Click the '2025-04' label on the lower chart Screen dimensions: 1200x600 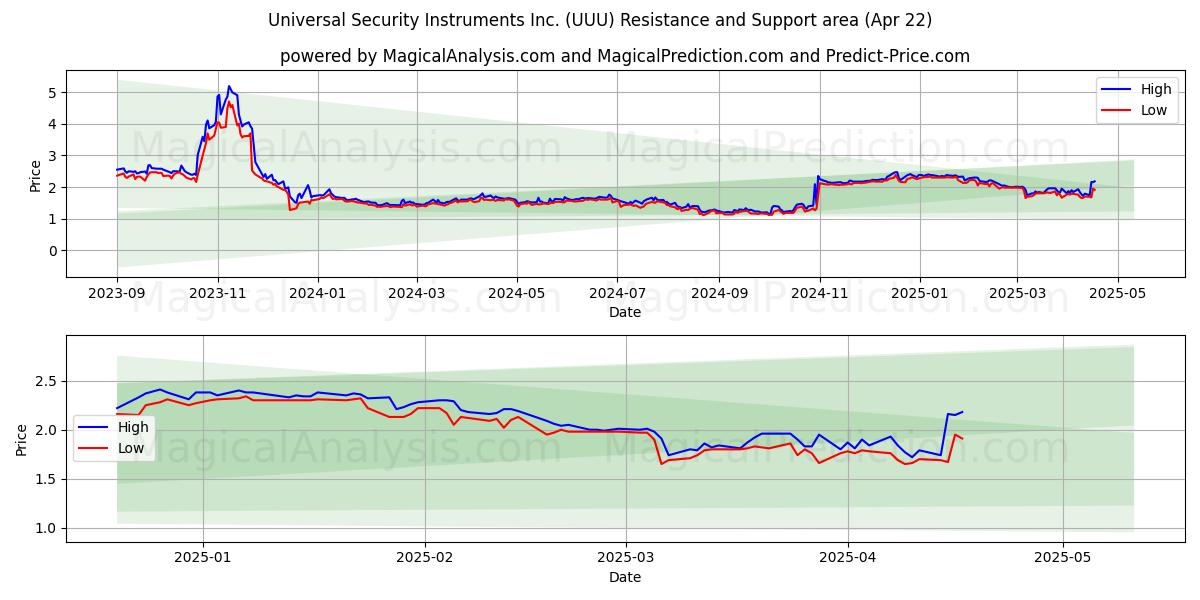[x=848, y=559]
